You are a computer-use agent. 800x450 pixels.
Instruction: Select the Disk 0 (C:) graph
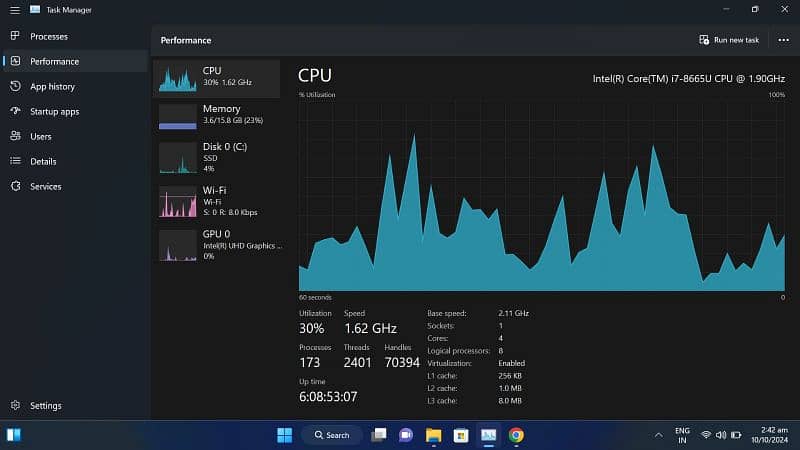pos(218,157)
